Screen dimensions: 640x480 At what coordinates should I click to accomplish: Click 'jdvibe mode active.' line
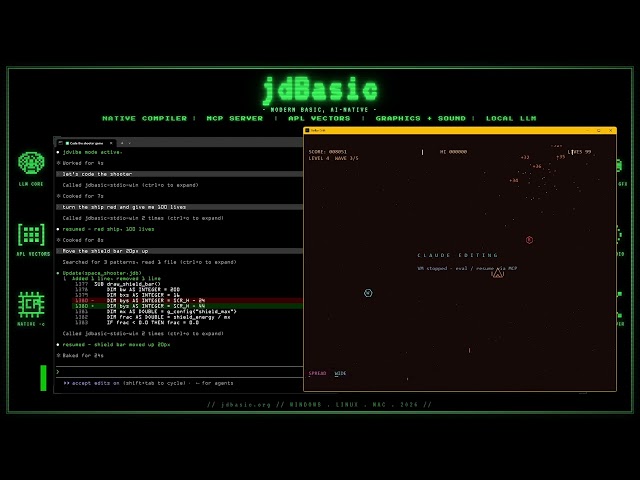click(92, 152)
